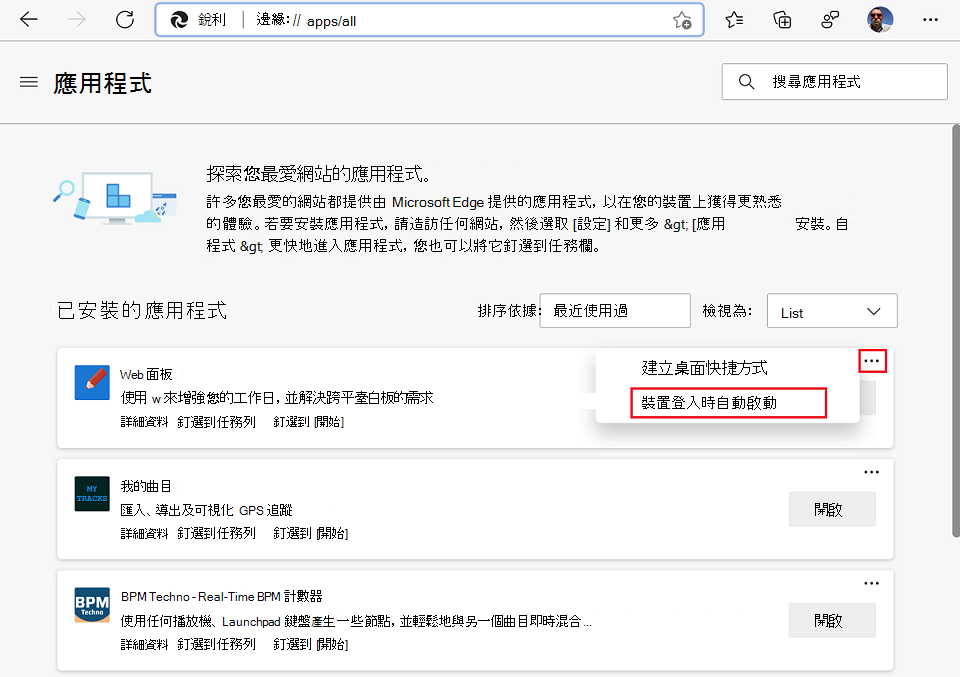The image size is (960, 677).
Task: Click the apps illustration beside the intro text
Action: click(x=115, y=198)
